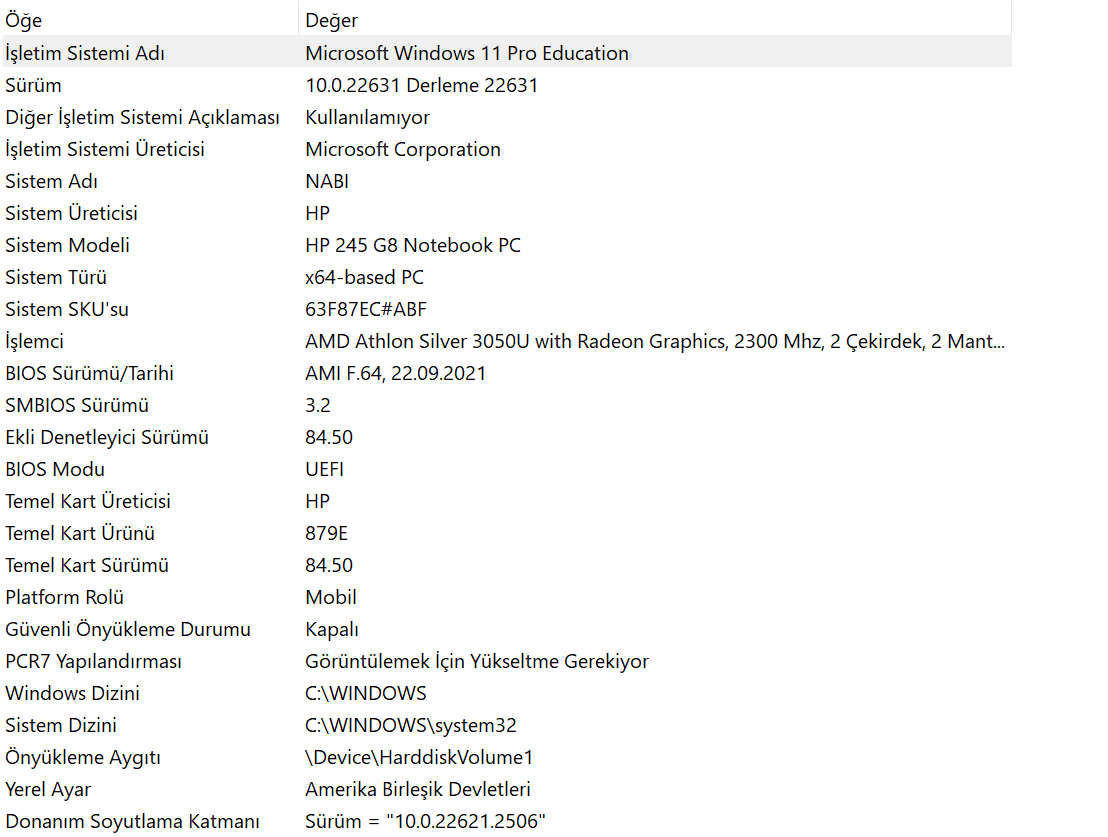The image size is (1108, 837).
Task: Select SMBIOS Sürümü row
Action: tap(507, 405)
